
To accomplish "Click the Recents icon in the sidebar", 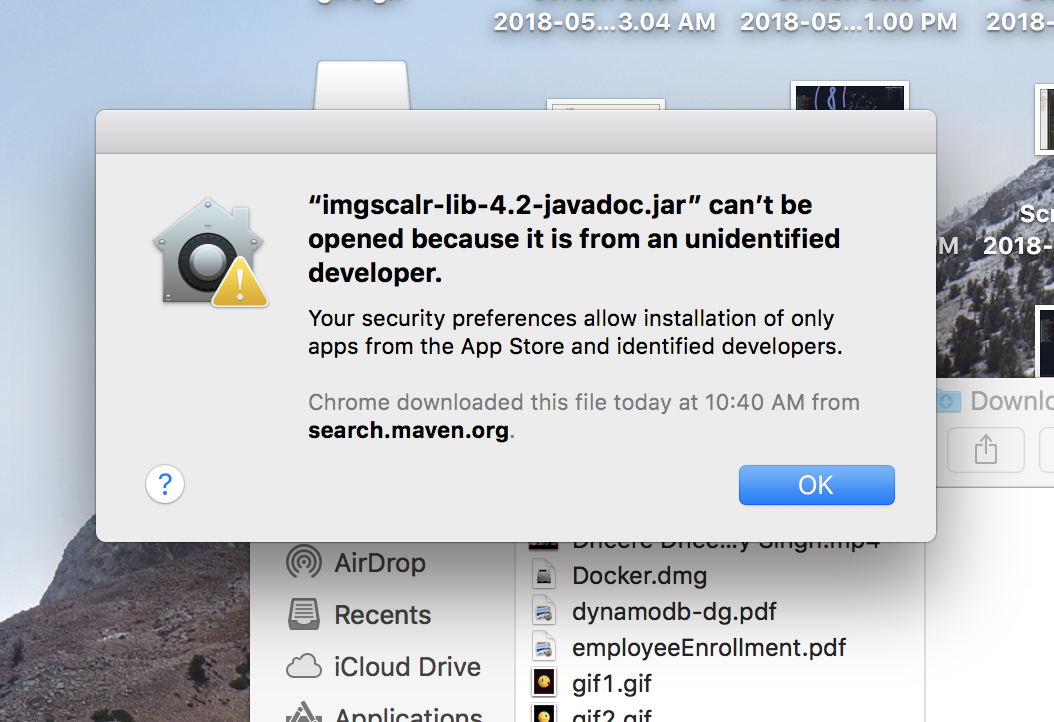I will pyautogui.click(x=304, y=614).
